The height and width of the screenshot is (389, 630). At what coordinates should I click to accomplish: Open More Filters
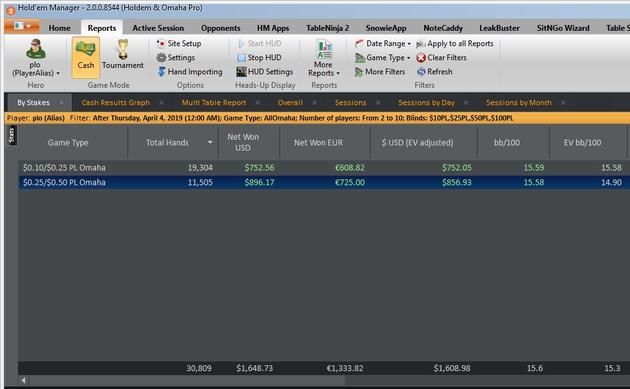click(380, 72)
